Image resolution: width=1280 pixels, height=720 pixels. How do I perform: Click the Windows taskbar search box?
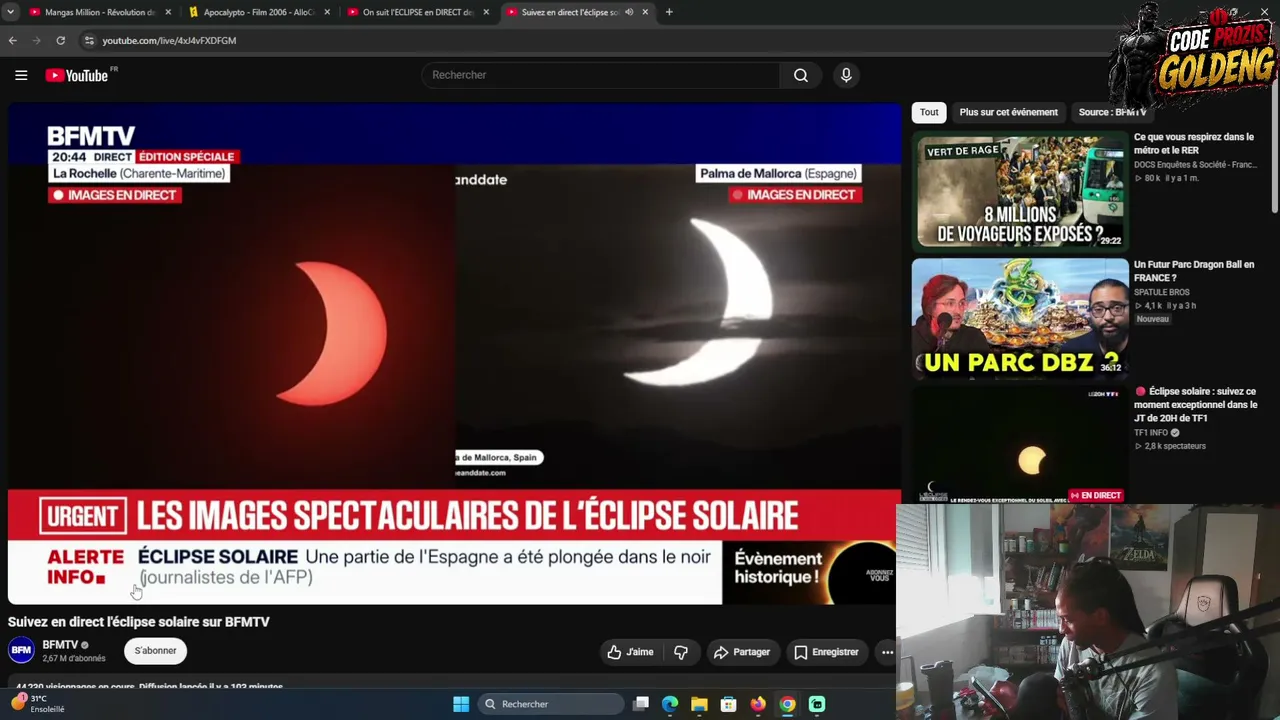551,704
